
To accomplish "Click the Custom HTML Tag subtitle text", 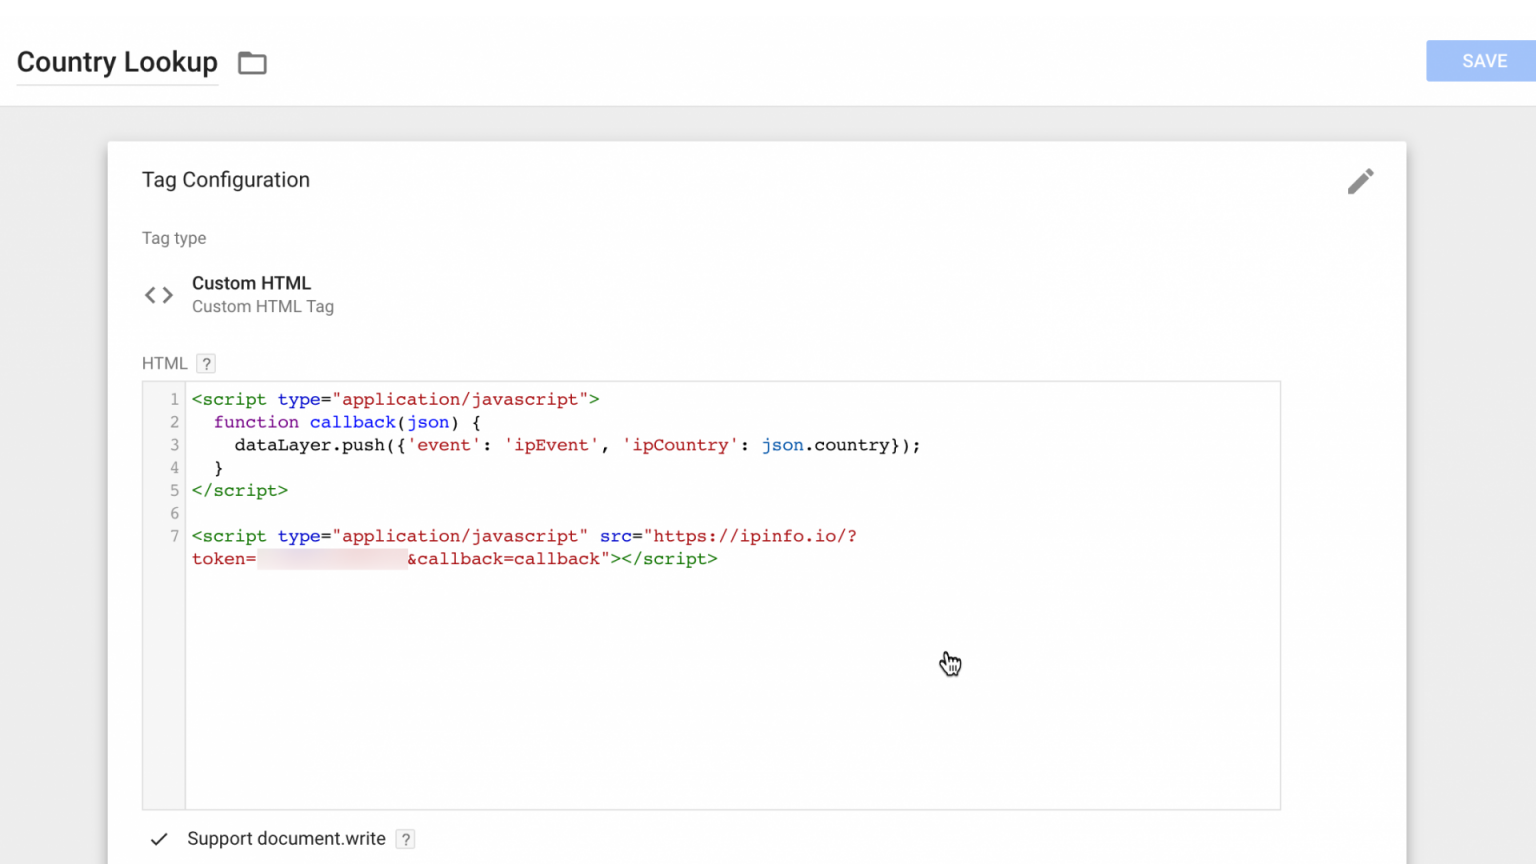I will click(263, 307).
